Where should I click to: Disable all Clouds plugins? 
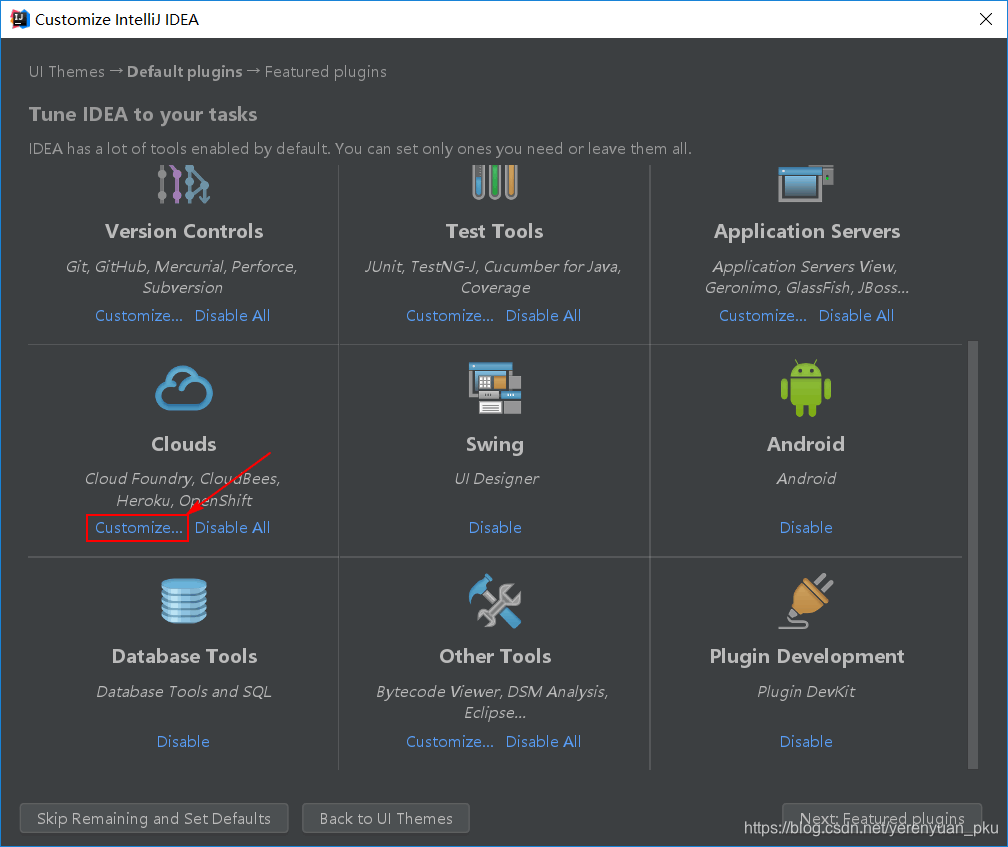point(232,528)
